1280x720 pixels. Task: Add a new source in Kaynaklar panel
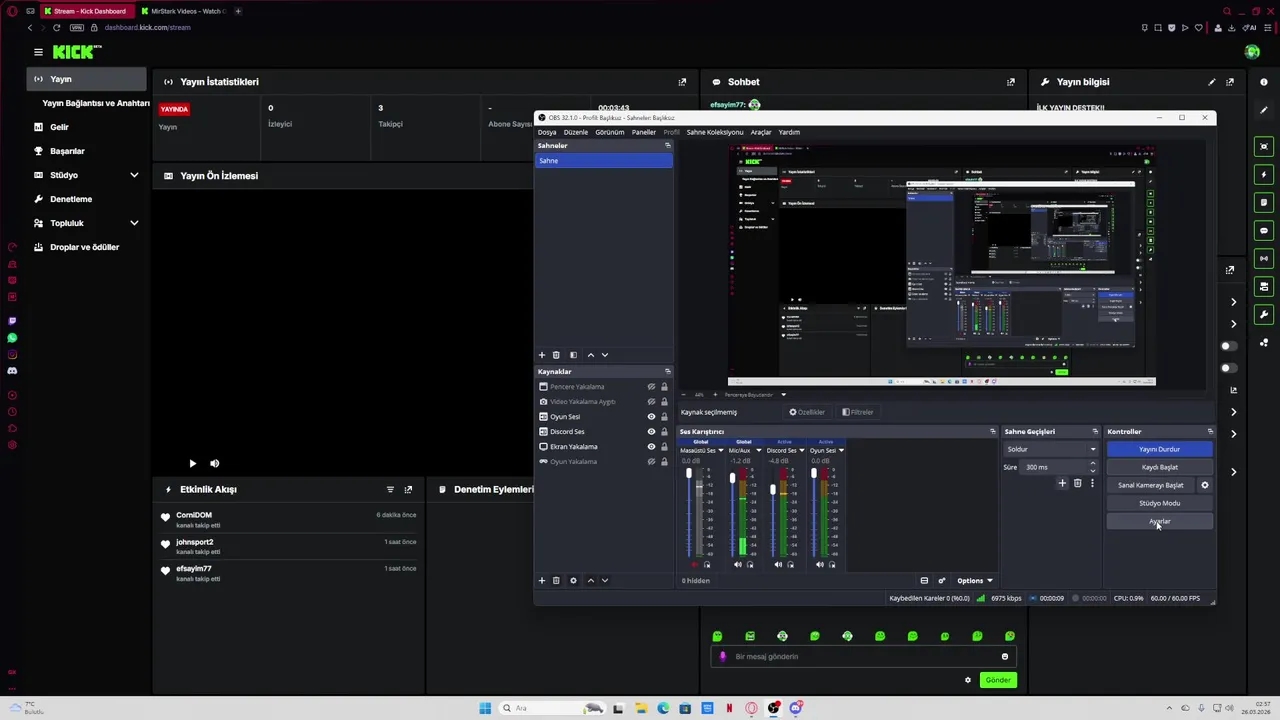point(542,580)
